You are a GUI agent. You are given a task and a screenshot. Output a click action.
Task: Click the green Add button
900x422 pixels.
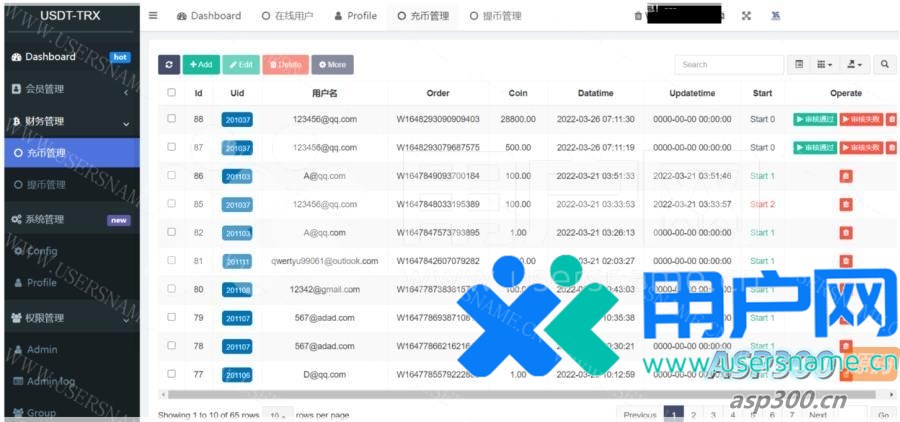click(200, 64)
